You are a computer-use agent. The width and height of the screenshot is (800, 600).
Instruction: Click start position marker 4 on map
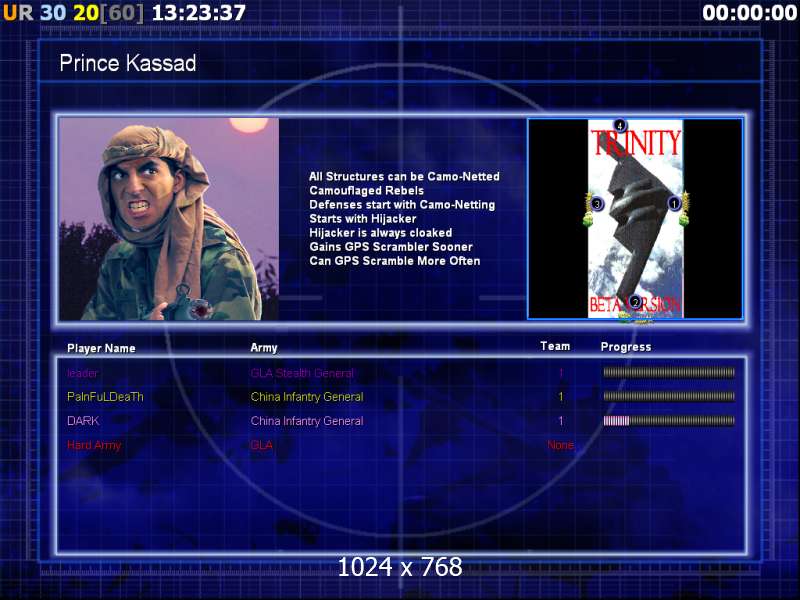pos(620,126)
